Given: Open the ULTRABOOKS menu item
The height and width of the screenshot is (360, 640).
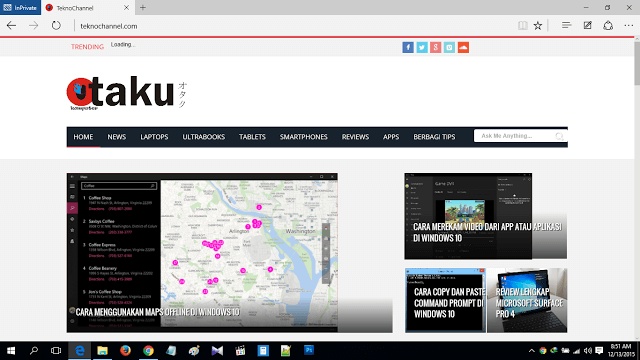Looking at the screenshot, I should [204, 137].
